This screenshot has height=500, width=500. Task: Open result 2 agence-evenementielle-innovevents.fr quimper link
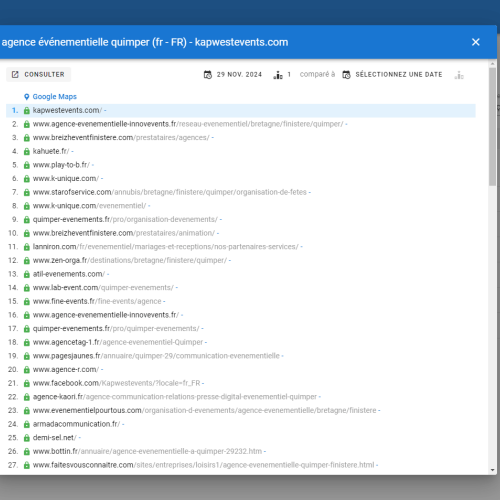pyautogui.click(x=188, y=124)
